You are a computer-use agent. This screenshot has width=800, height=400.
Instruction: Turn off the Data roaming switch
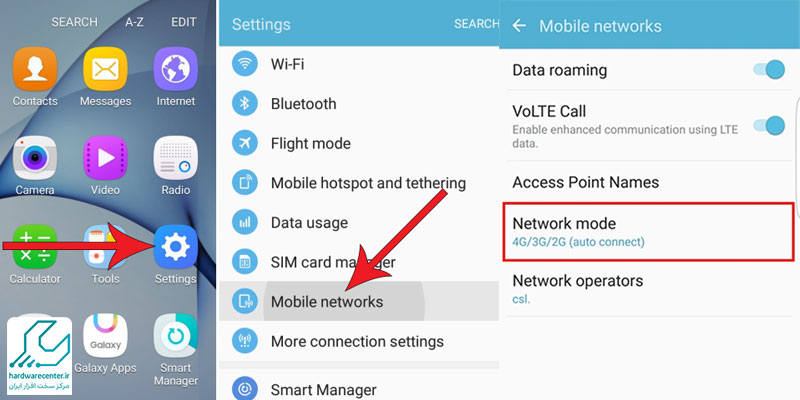pos(769,69)
